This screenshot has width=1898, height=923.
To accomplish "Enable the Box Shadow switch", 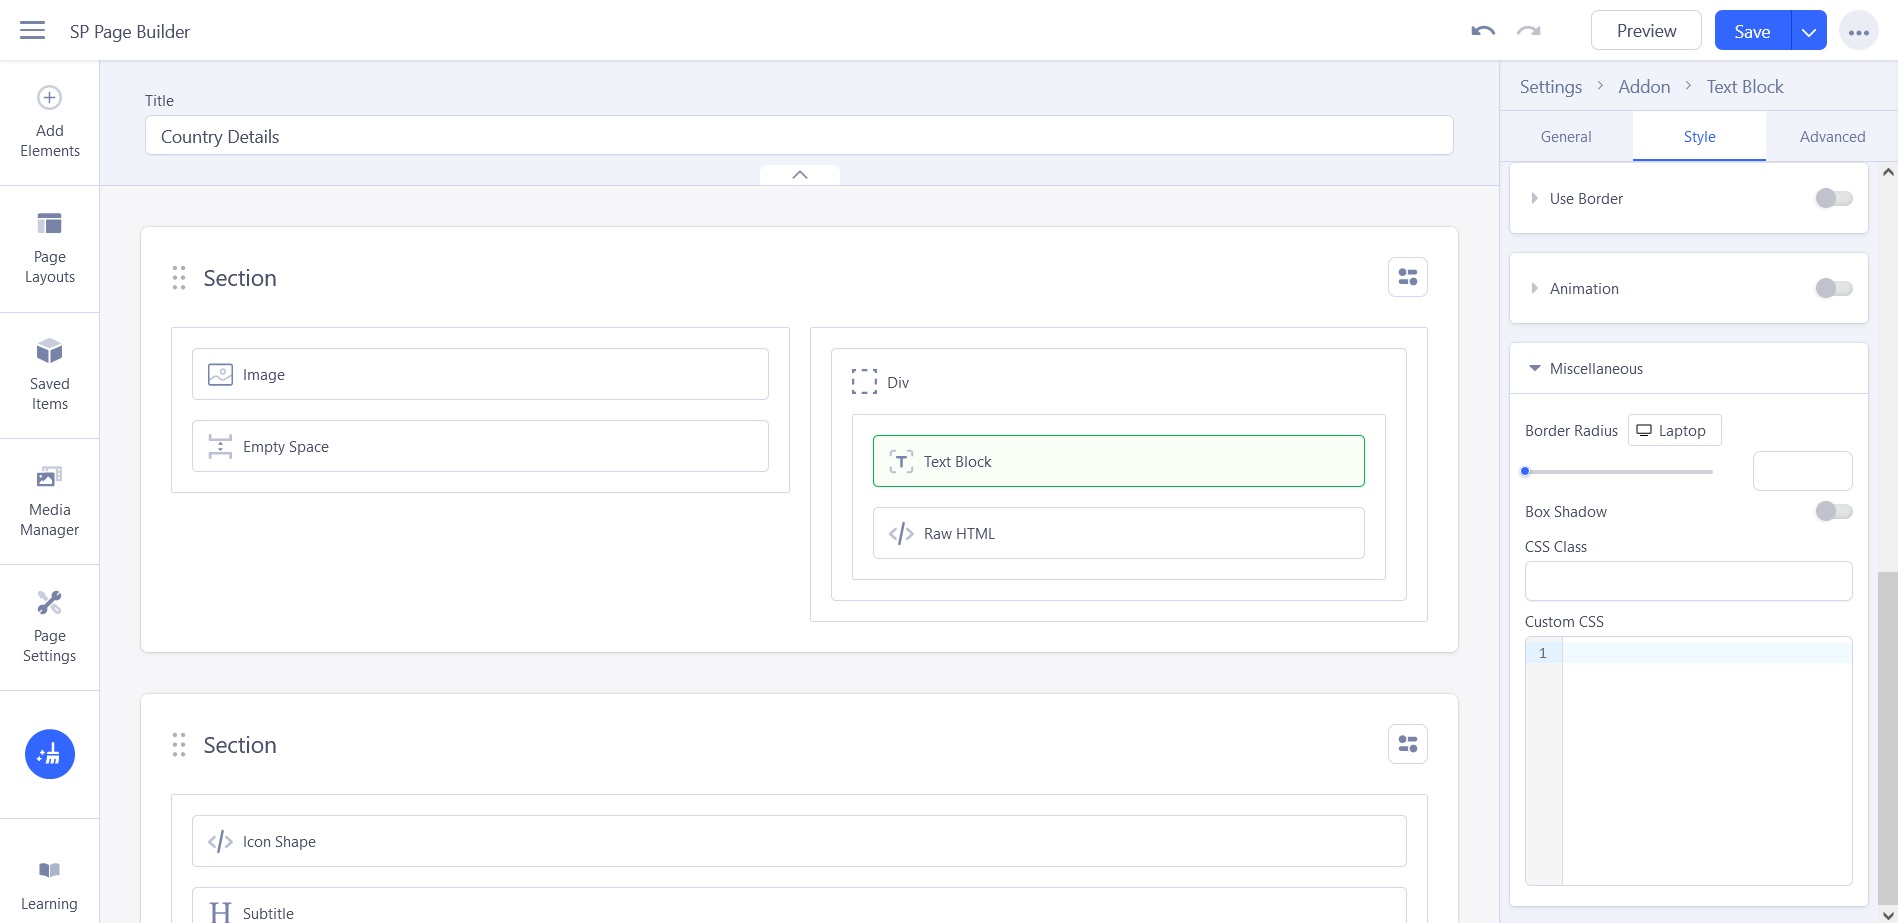I will [x=1833, y=511].
